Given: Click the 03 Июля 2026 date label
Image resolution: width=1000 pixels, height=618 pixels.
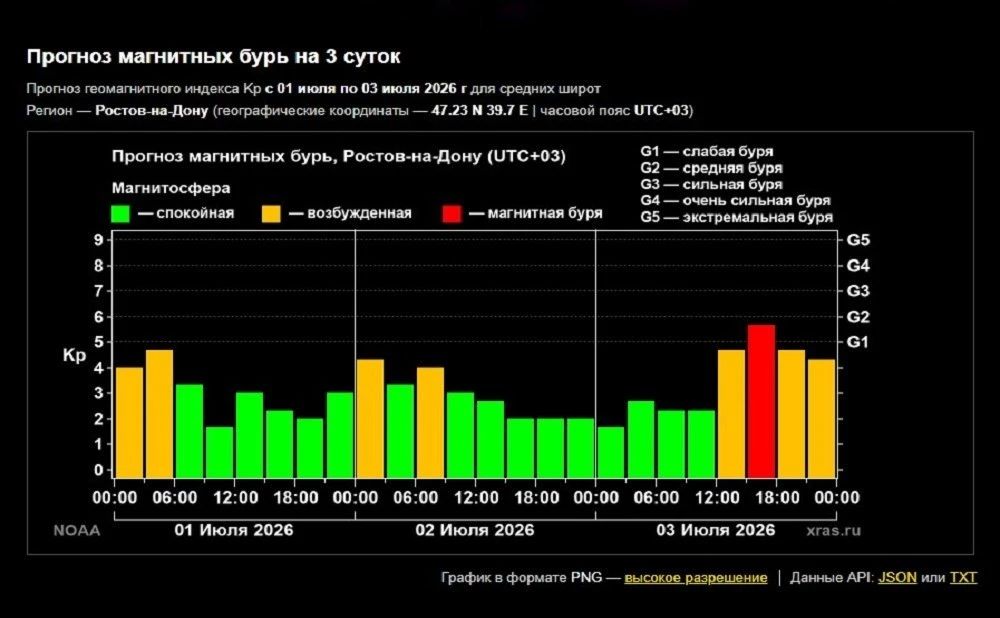Looking at the screenshot, I should click(x=716, y=530).
